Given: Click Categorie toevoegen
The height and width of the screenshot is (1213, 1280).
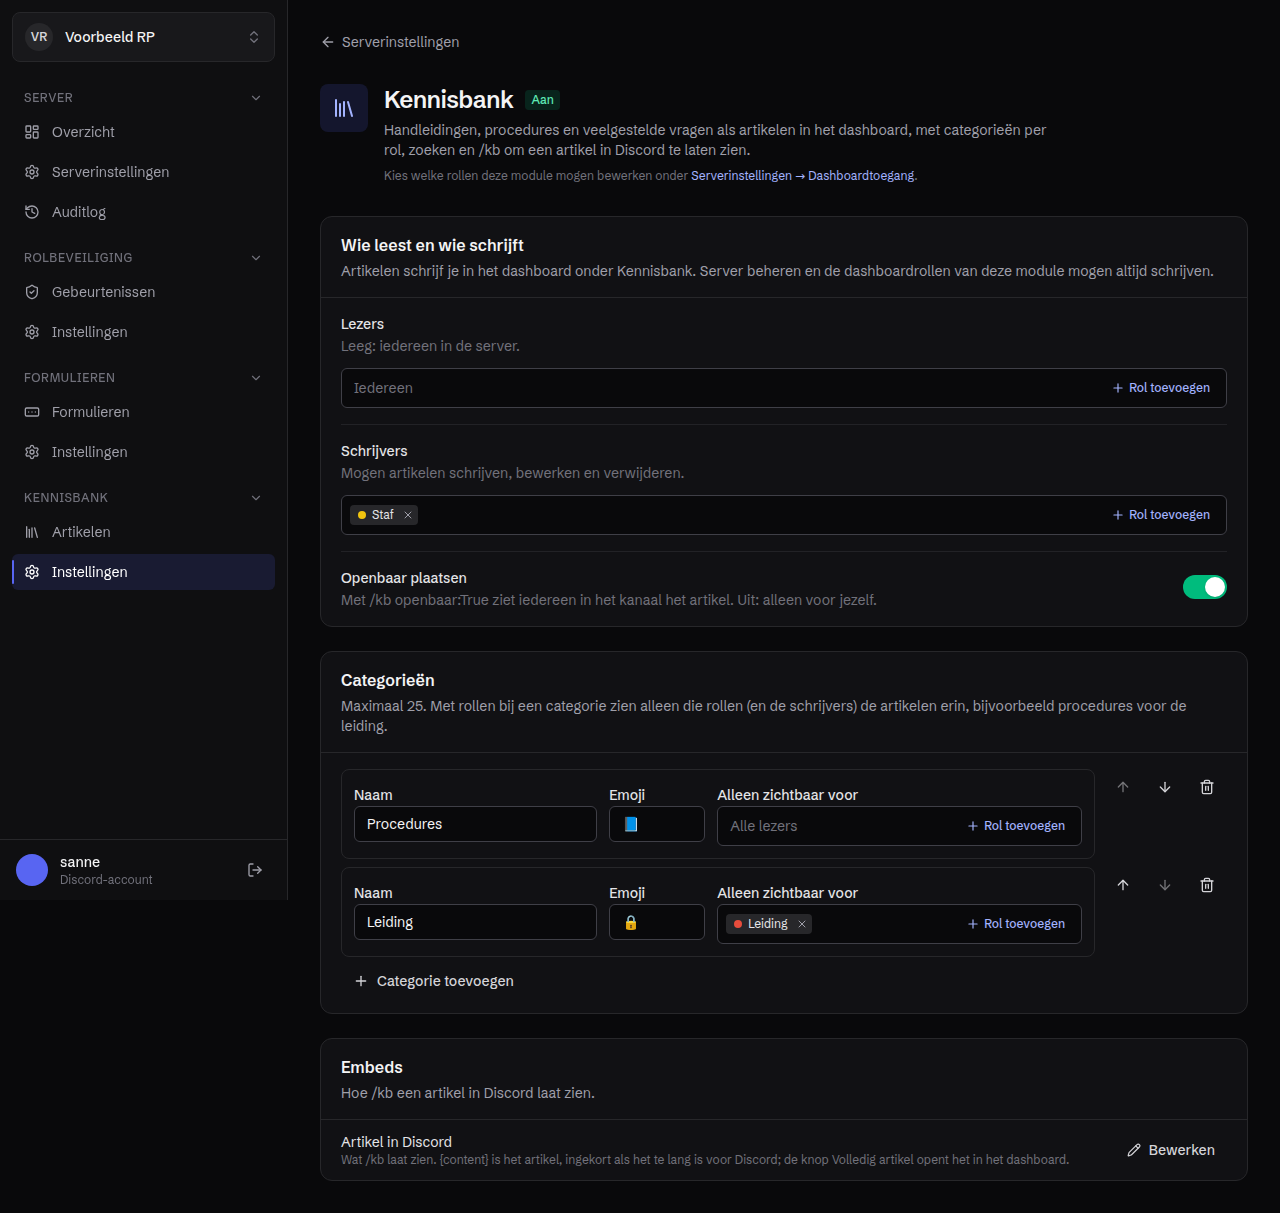Looking at the screenshot, I should pos(434,981).
